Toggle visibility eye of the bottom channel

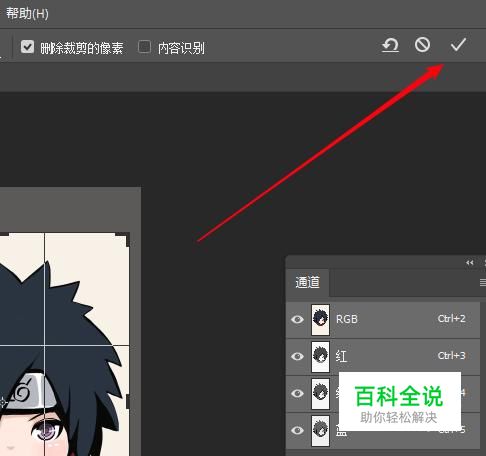297,430
